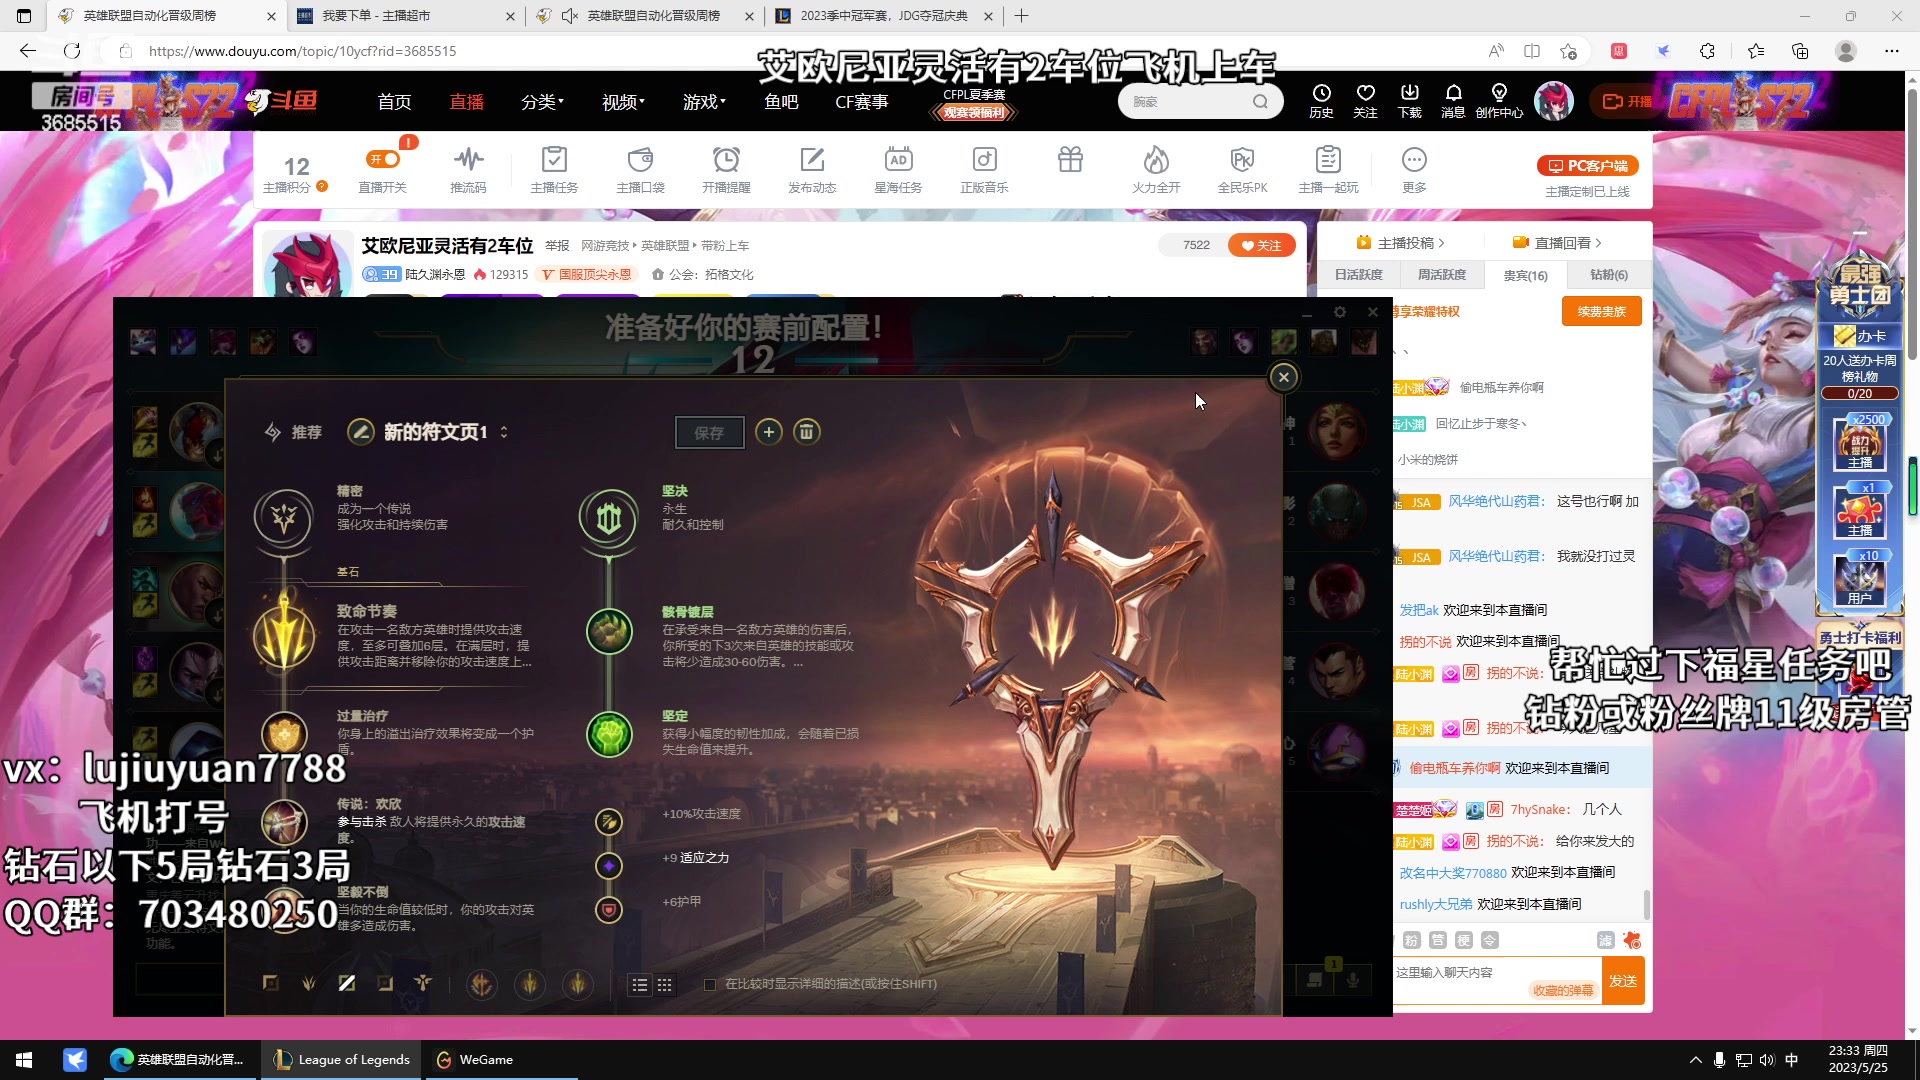Screen dimensions: 1920x1080
Task: Switch to 贵宾(16) tab
Action: (1525, 275)
